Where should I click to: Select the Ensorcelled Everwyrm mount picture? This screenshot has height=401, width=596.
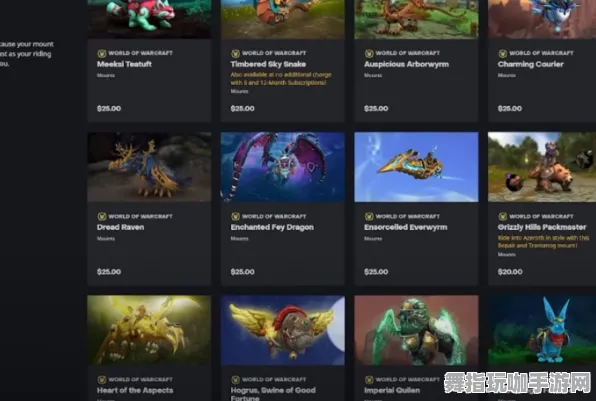[416, 167]
